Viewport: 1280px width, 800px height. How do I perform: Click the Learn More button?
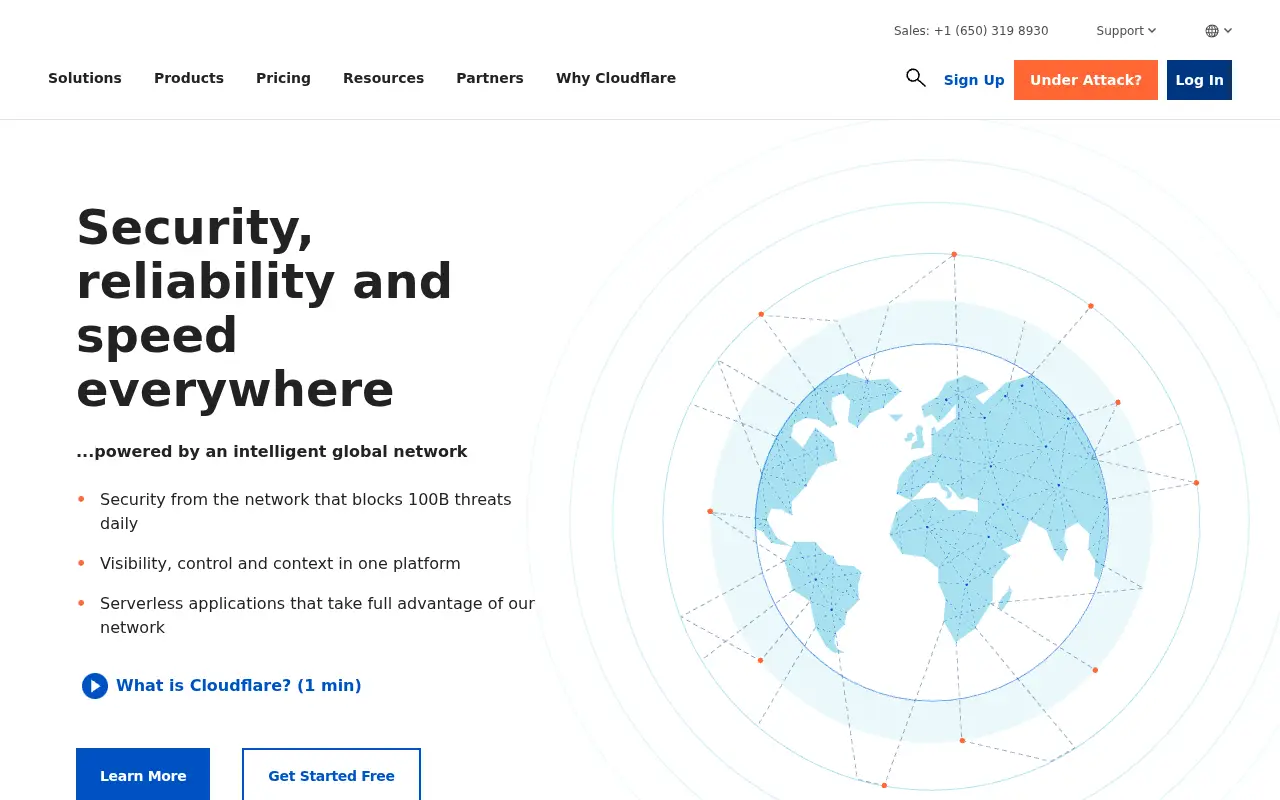click(x=143, y=775)
